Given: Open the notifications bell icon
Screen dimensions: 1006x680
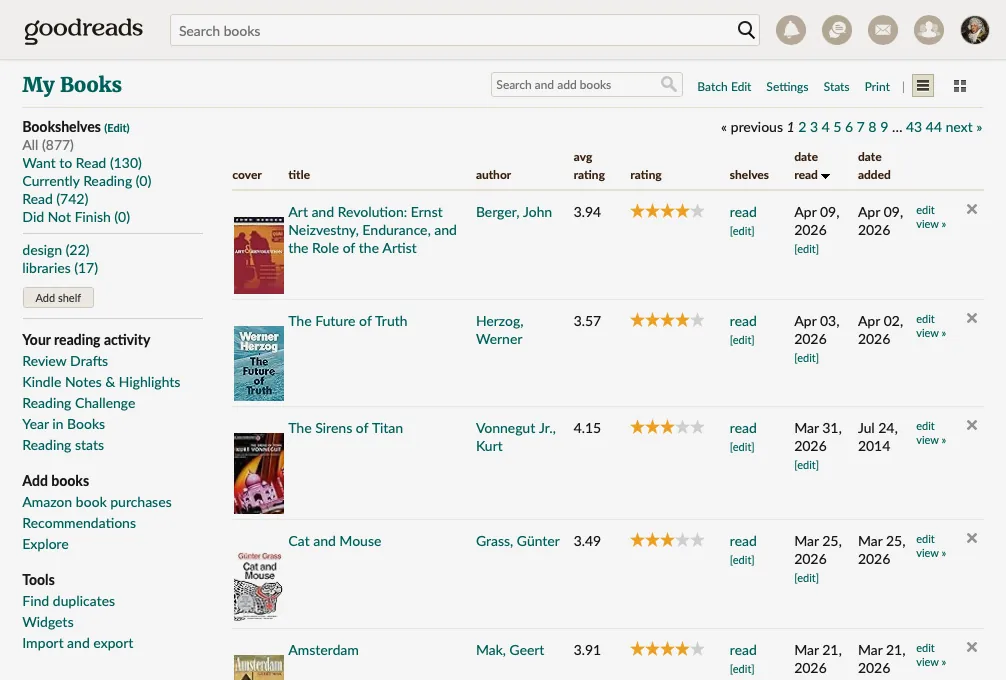Looking at the screenshot, I should coord(790,30).
